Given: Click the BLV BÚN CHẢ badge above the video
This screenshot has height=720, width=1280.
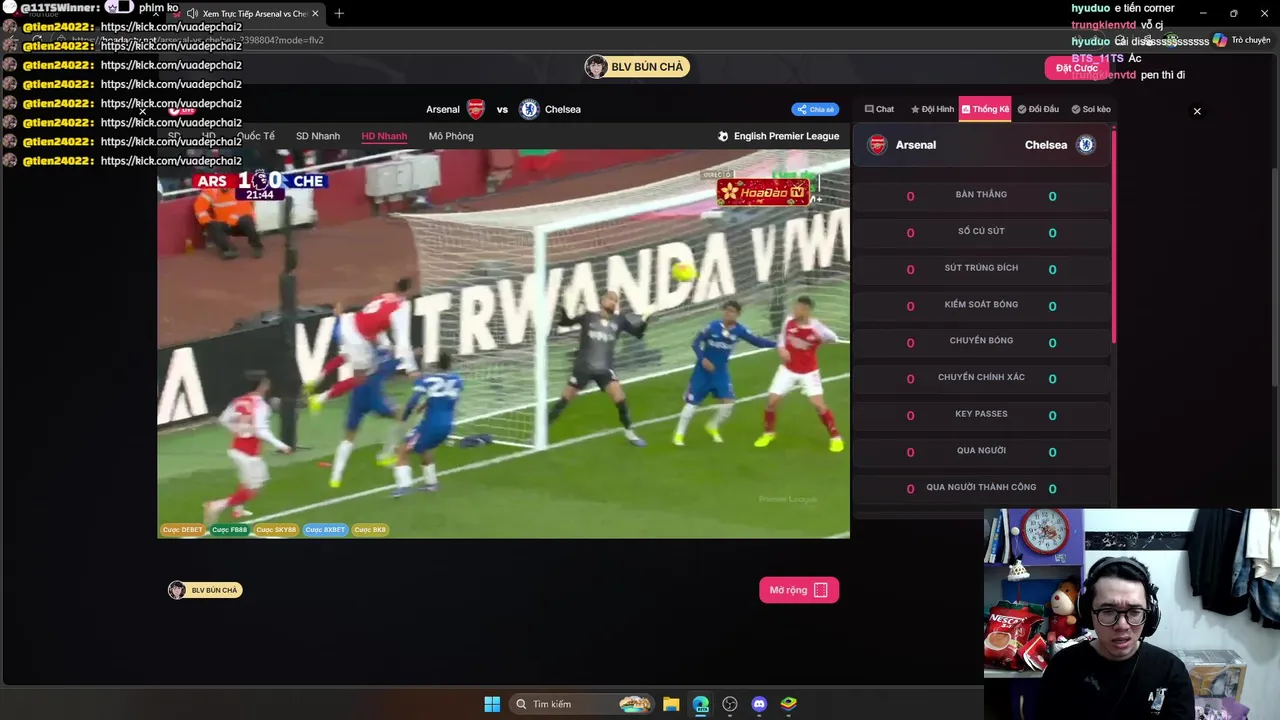Looking at the screenshot, I should 637,67.
